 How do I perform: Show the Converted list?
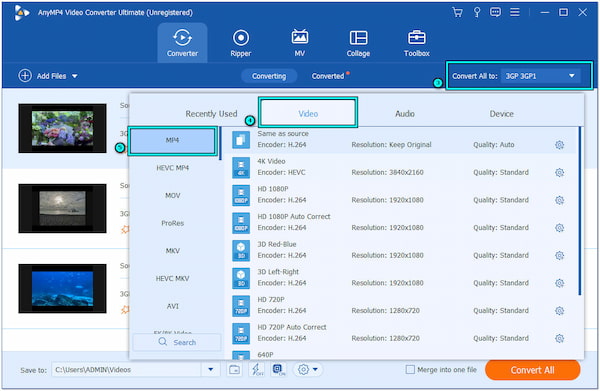coord(328,76)
